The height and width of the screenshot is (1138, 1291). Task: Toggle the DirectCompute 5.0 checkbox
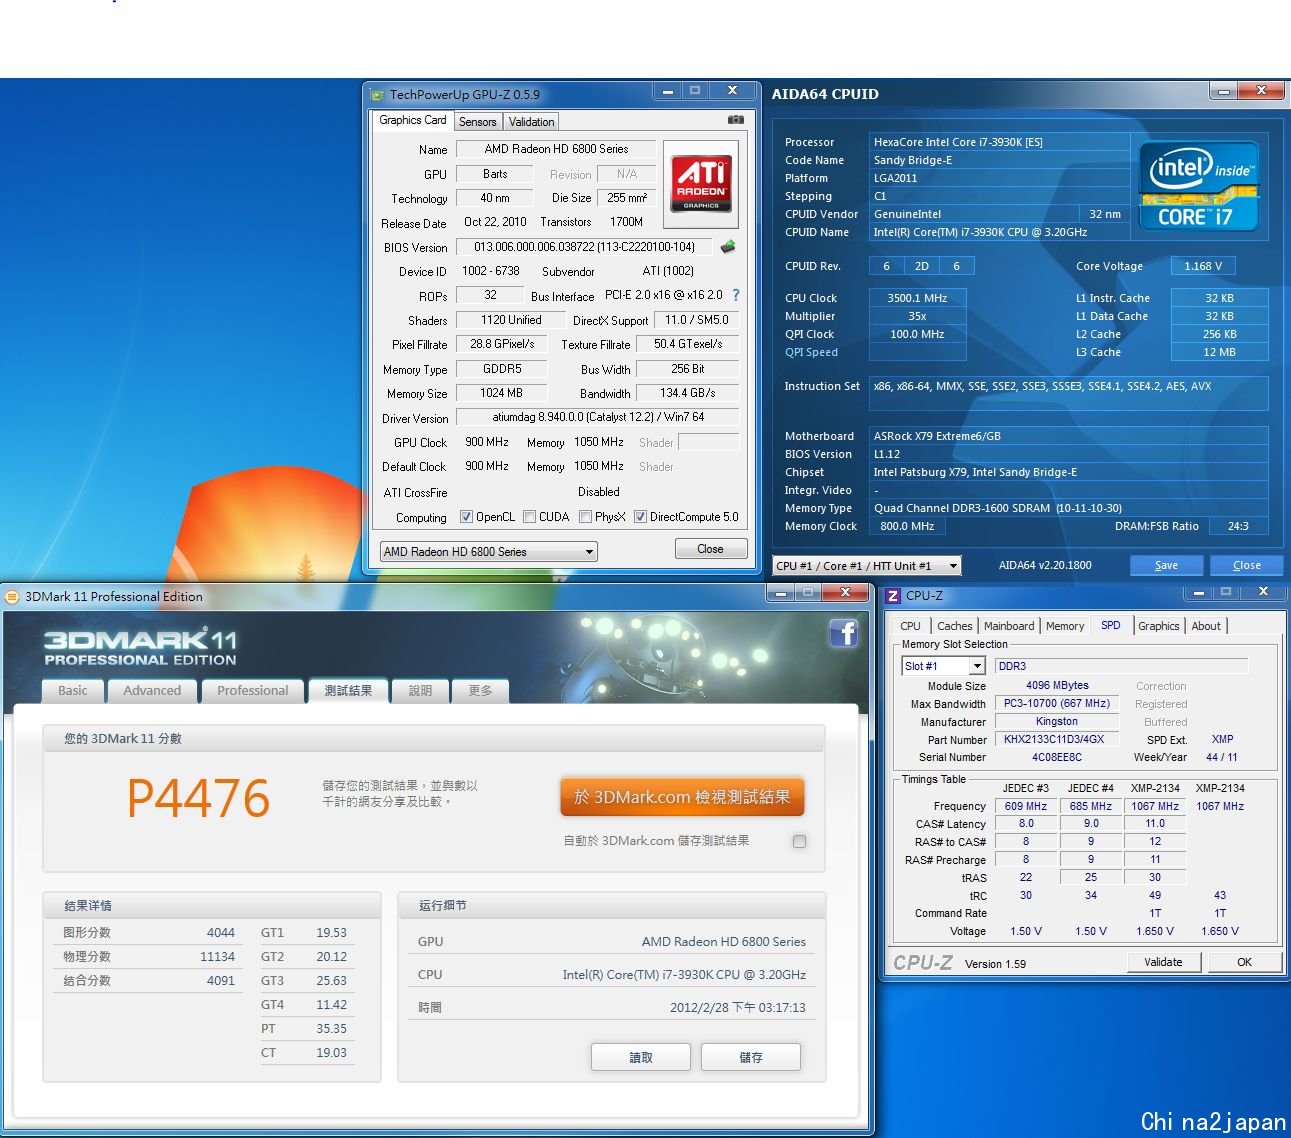tap(640, 517)
